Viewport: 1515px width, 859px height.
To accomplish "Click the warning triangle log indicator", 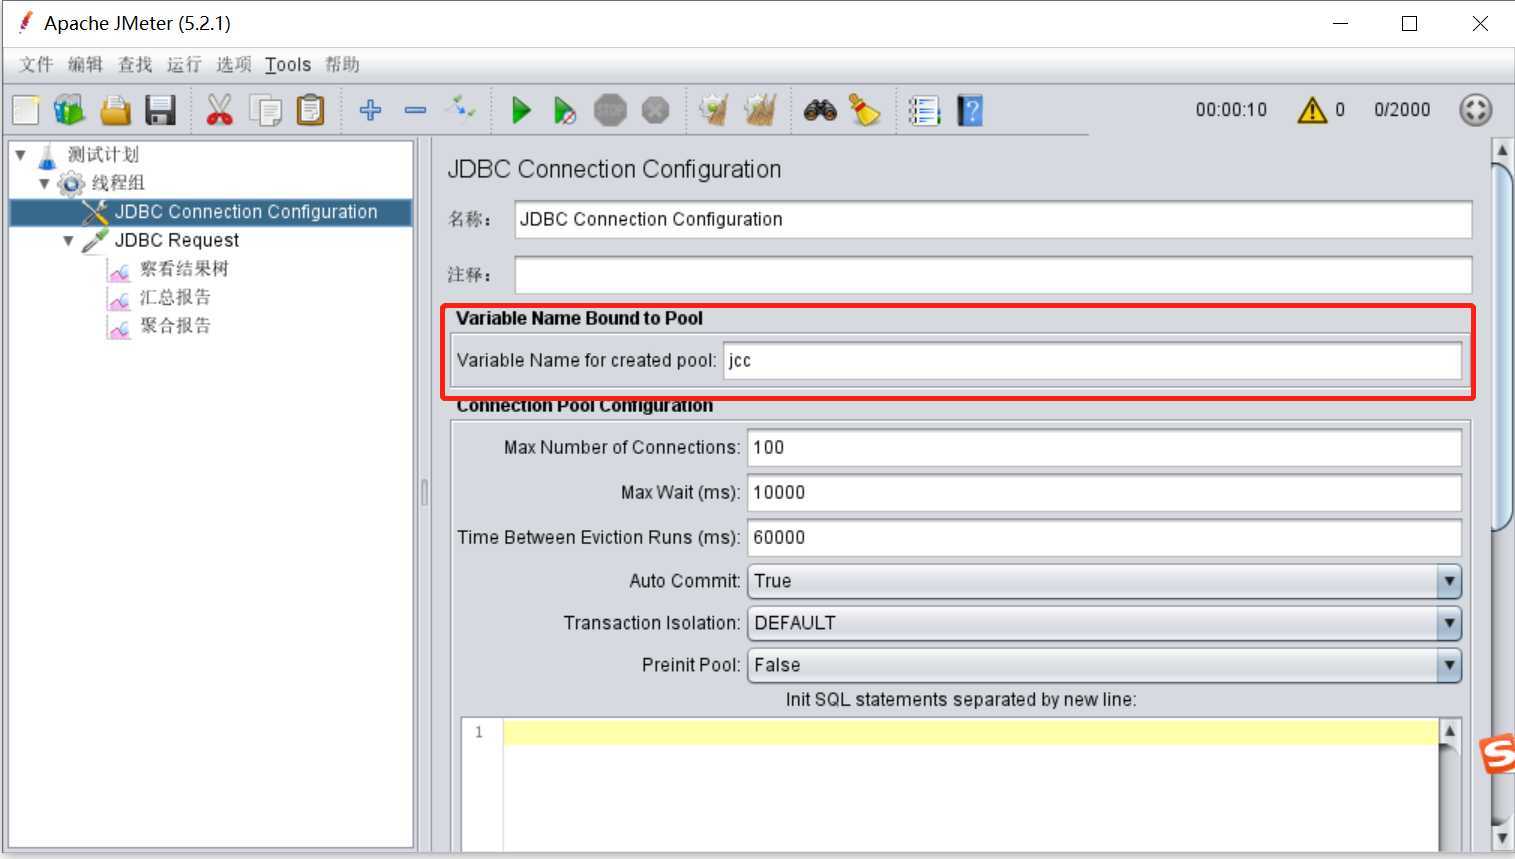I will 1312,110.
